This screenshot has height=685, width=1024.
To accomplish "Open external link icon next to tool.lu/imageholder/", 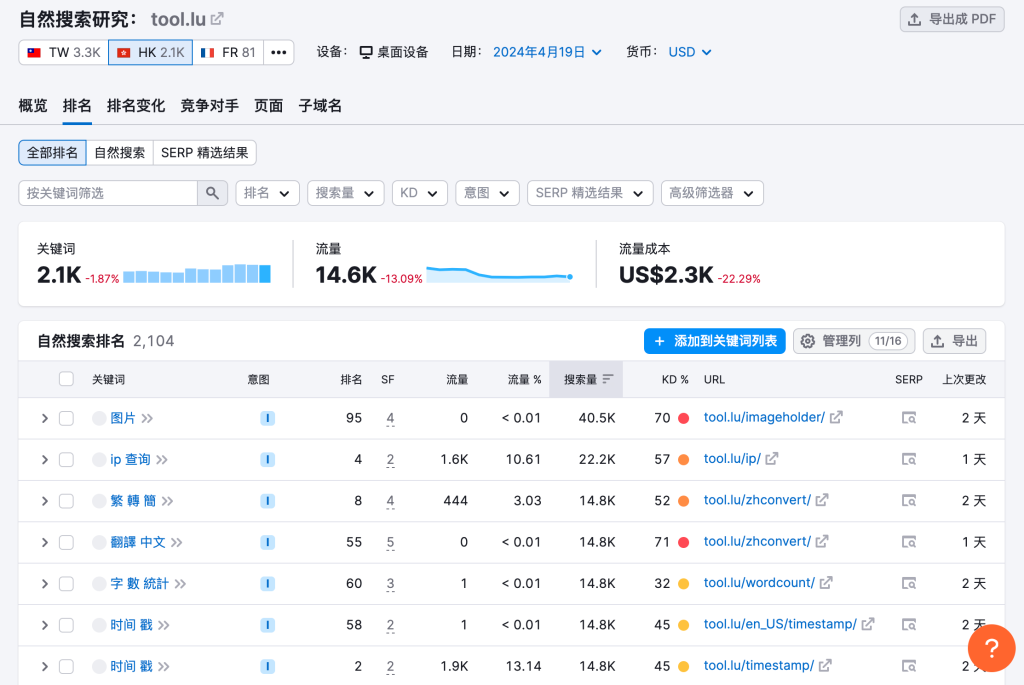I will (836, 417).
